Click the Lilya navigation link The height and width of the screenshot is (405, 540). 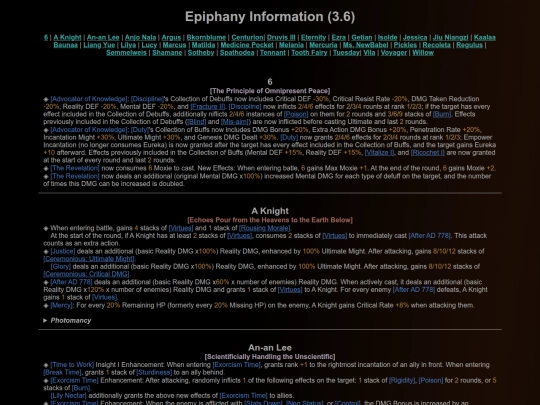point(128,45)
